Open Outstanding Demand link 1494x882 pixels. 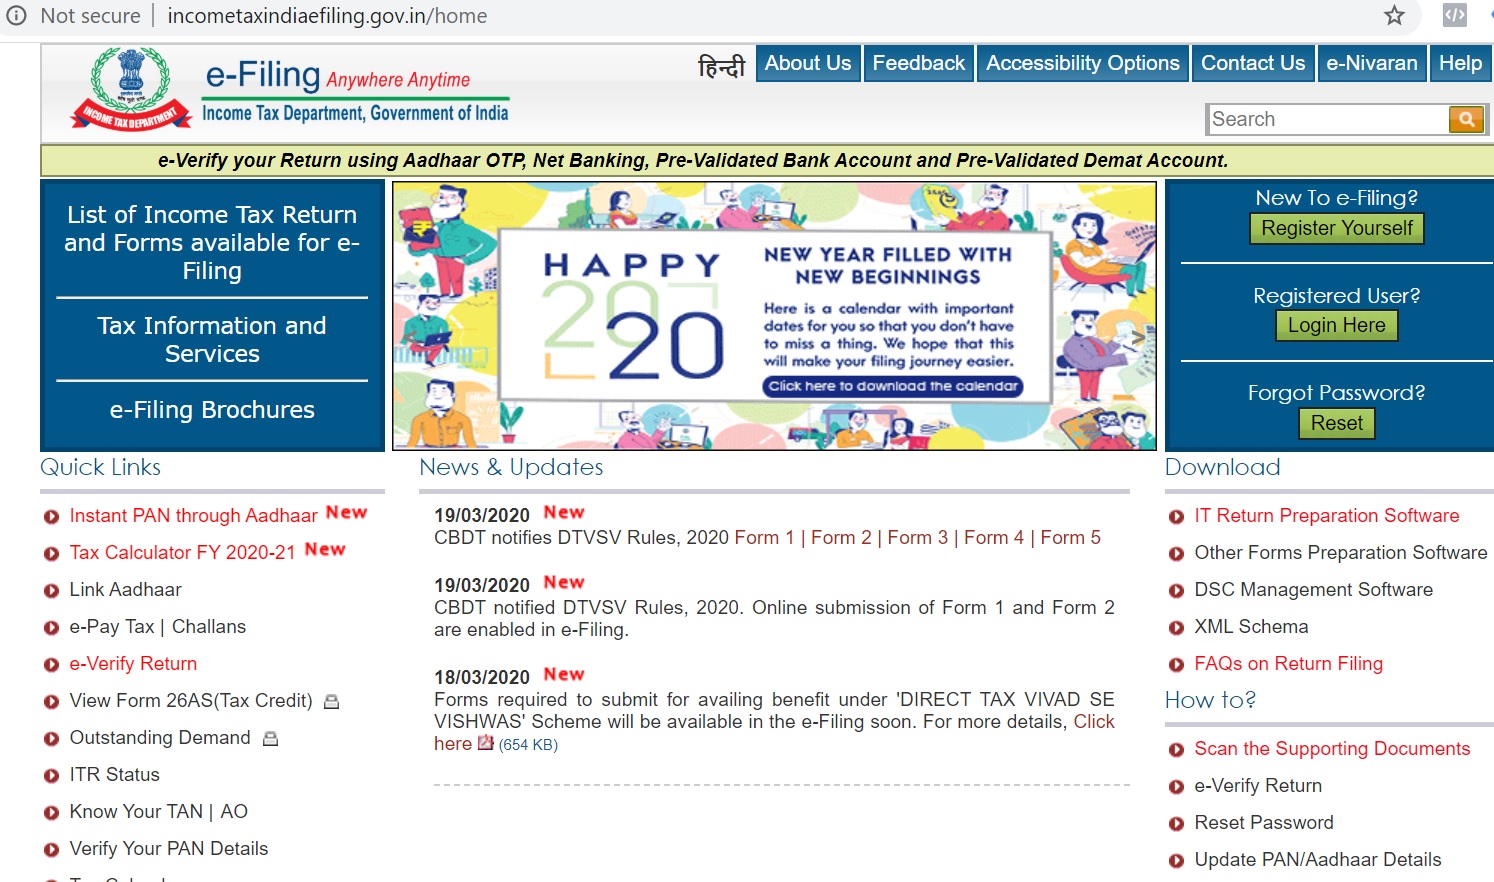[x=160, y=737]
